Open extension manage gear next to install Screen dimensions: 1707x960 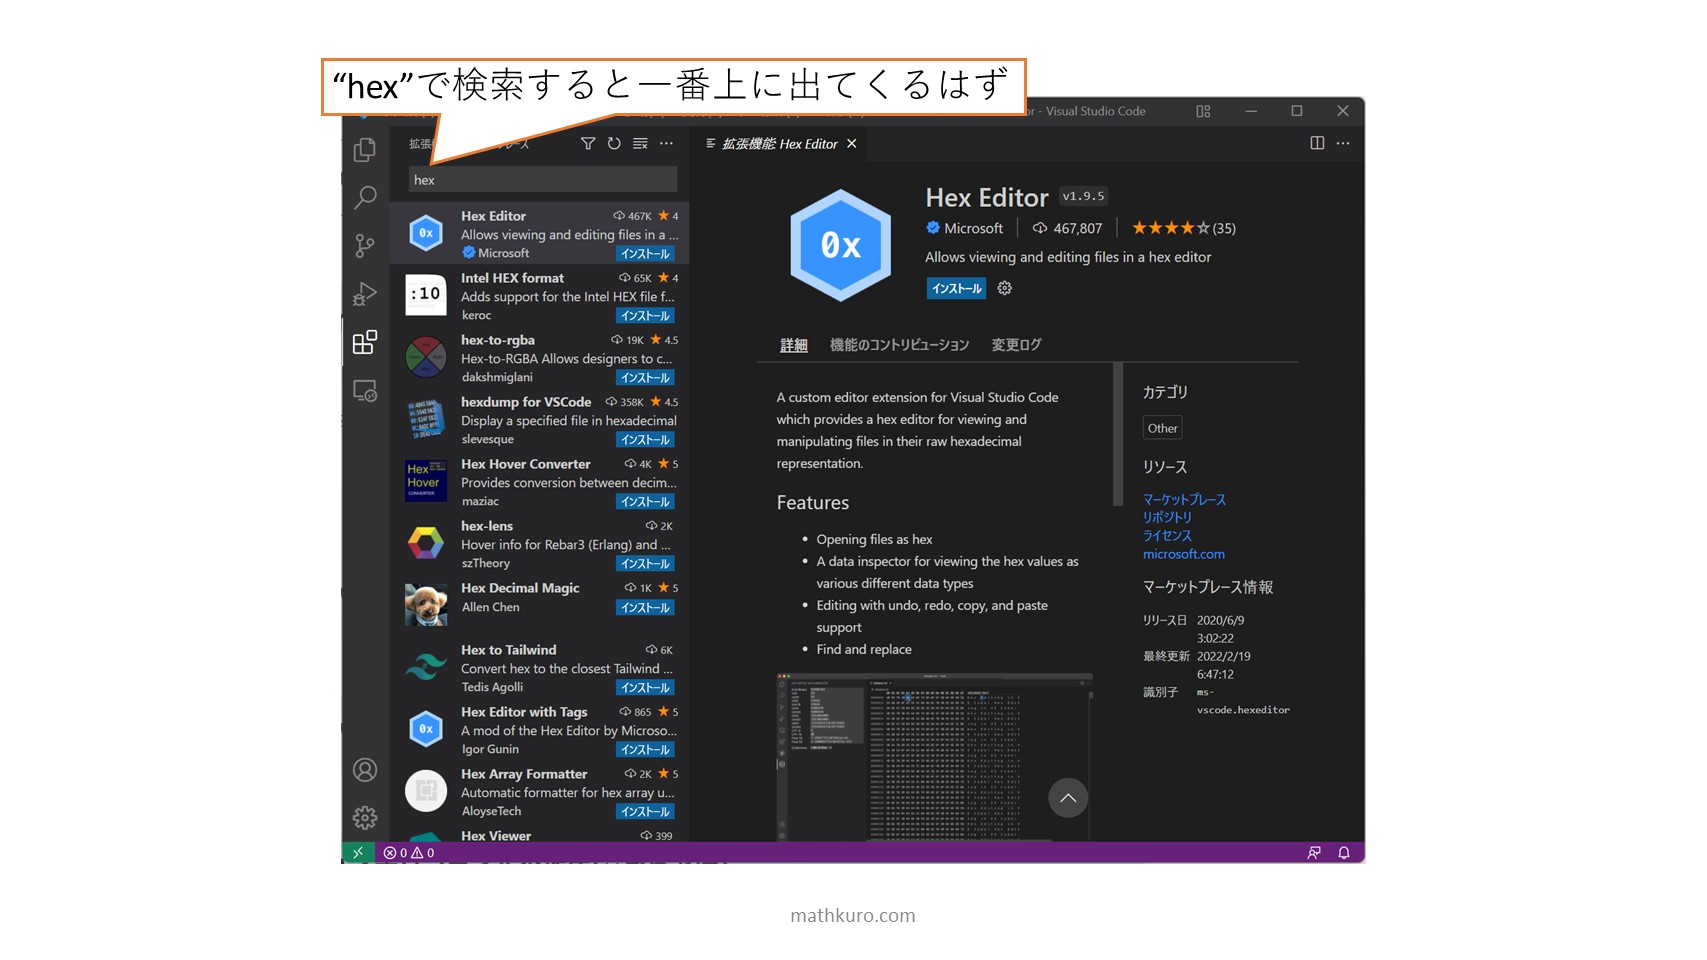tap(1005, 288)
